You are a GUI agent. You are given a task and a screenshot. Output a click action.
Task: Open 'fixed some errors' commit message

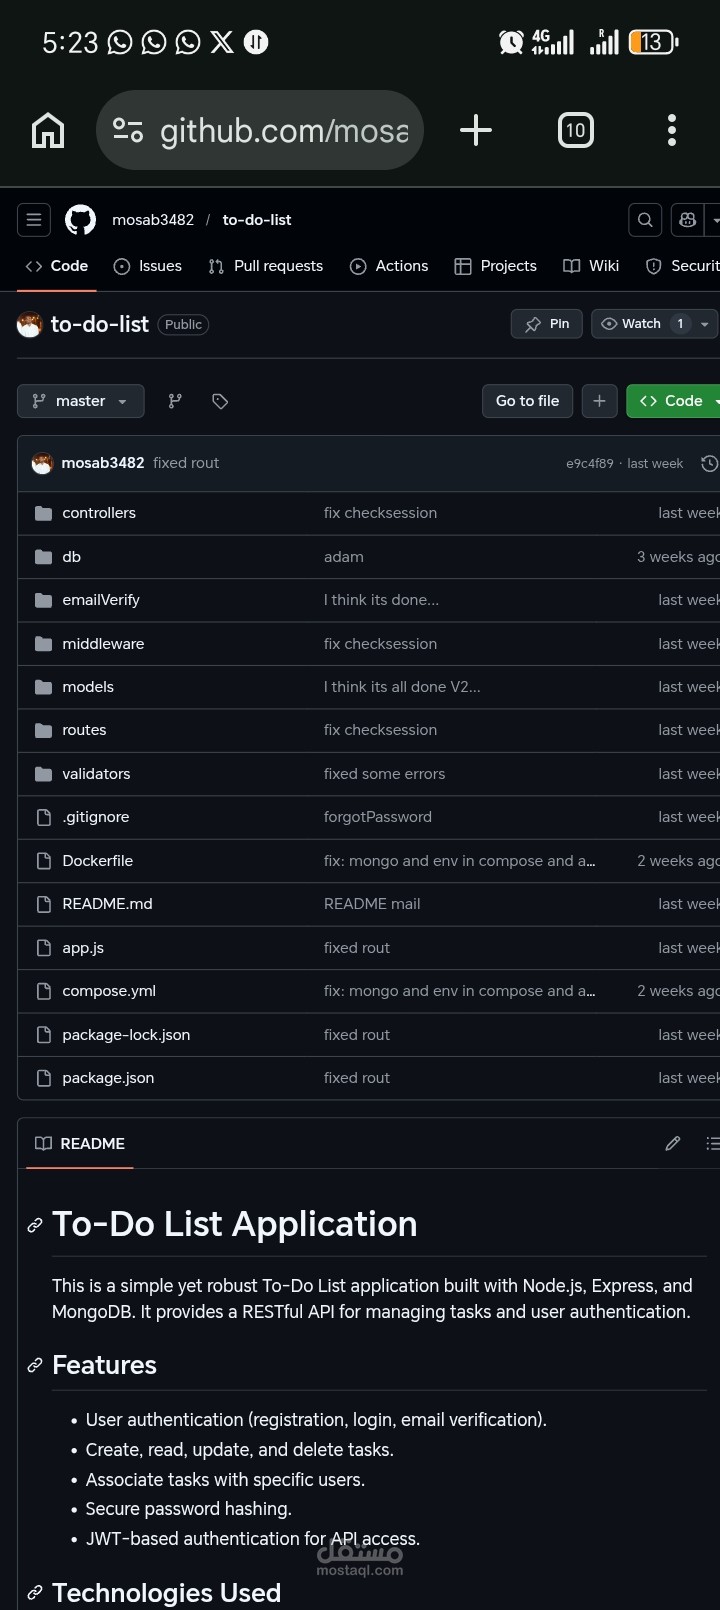pyautogui.click(x=385, y=774)
